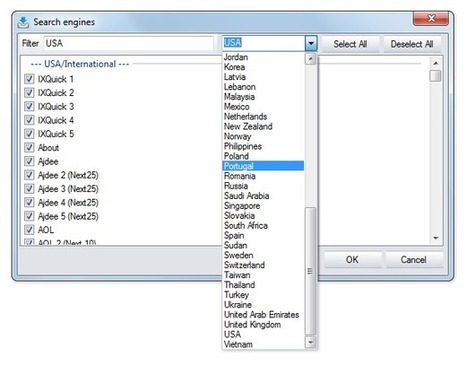The width and height of the screenshot is (467, 365).
Task: Uncheck the IXQuick 2 checkbox
Action: click(29, 93)
